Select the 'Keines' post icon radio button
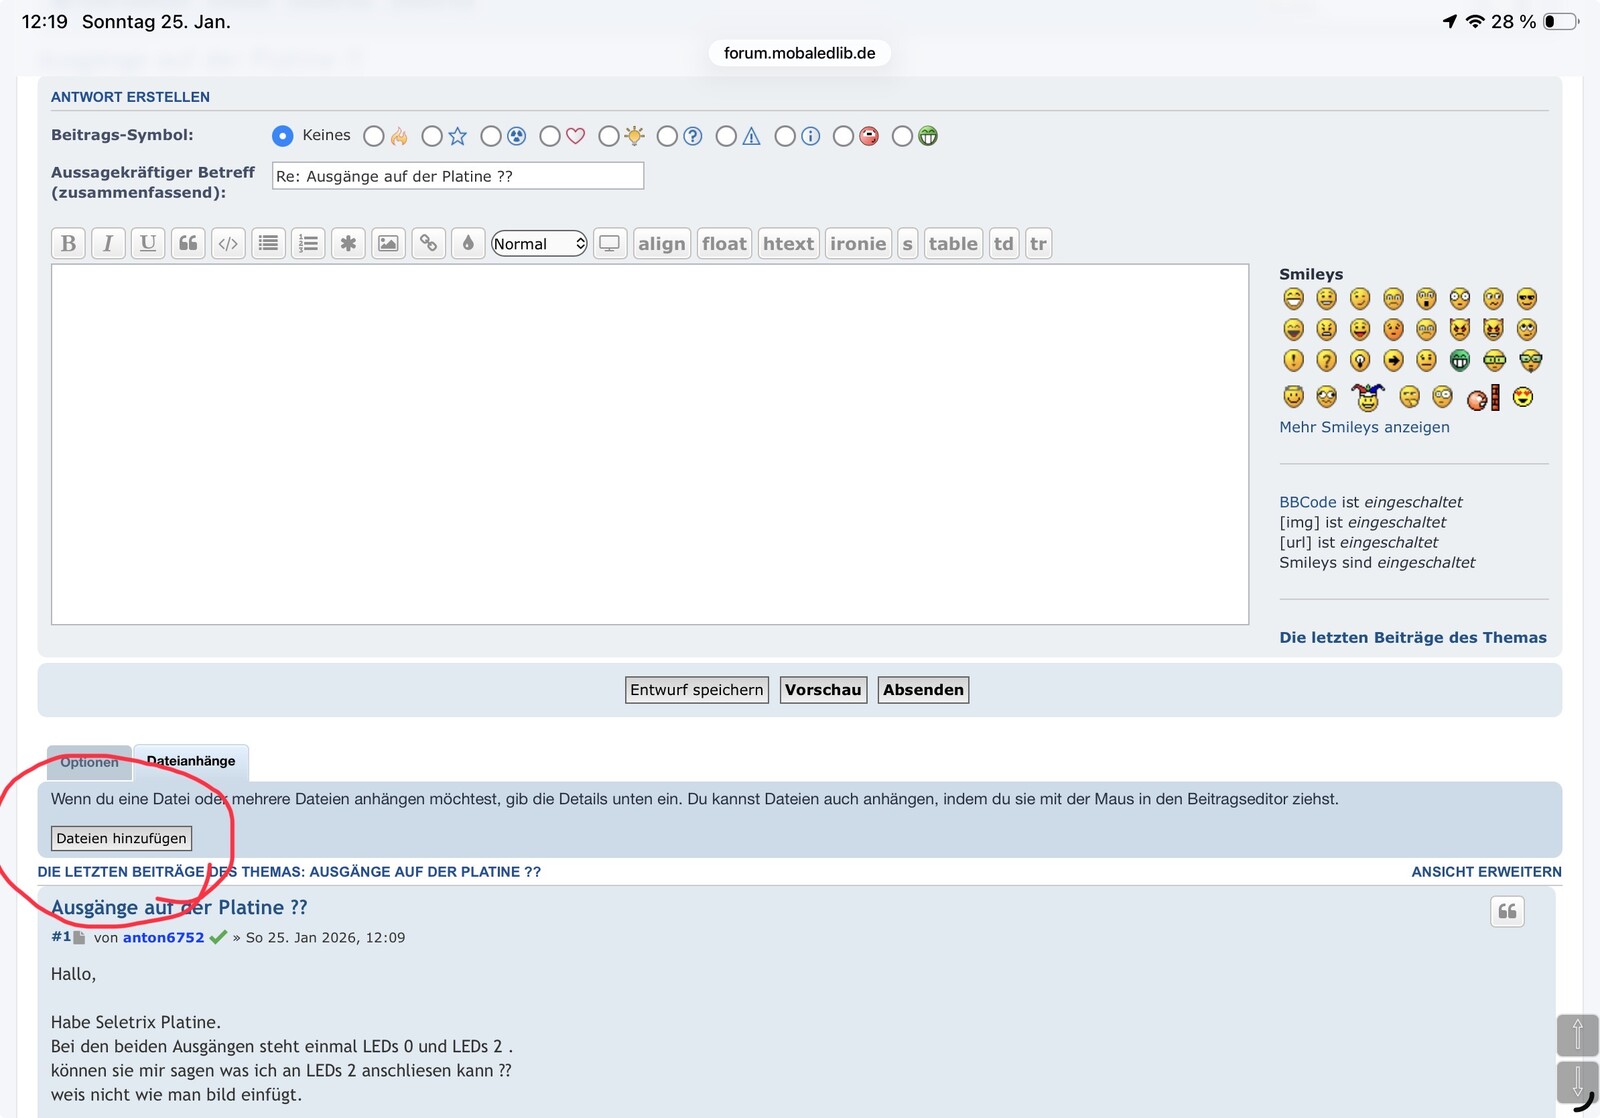Image resolution: width=1600 pixels, height=1118 pixels. (283, 136)
